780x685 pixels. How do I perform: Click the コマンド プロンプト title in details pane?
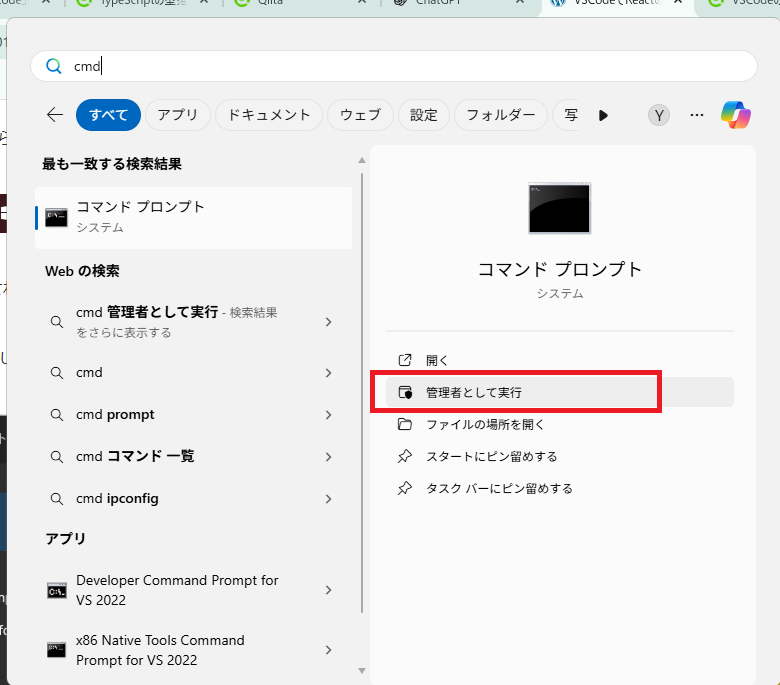[560, 269]
